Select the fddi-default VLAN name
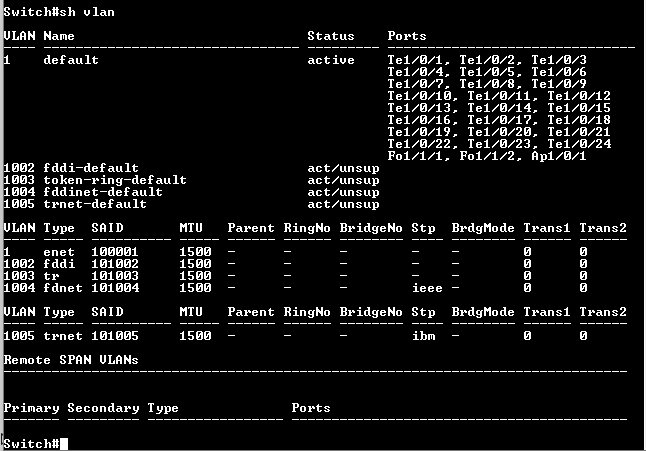The width and height of the screenshot is (646, 451). pos(91,168)
